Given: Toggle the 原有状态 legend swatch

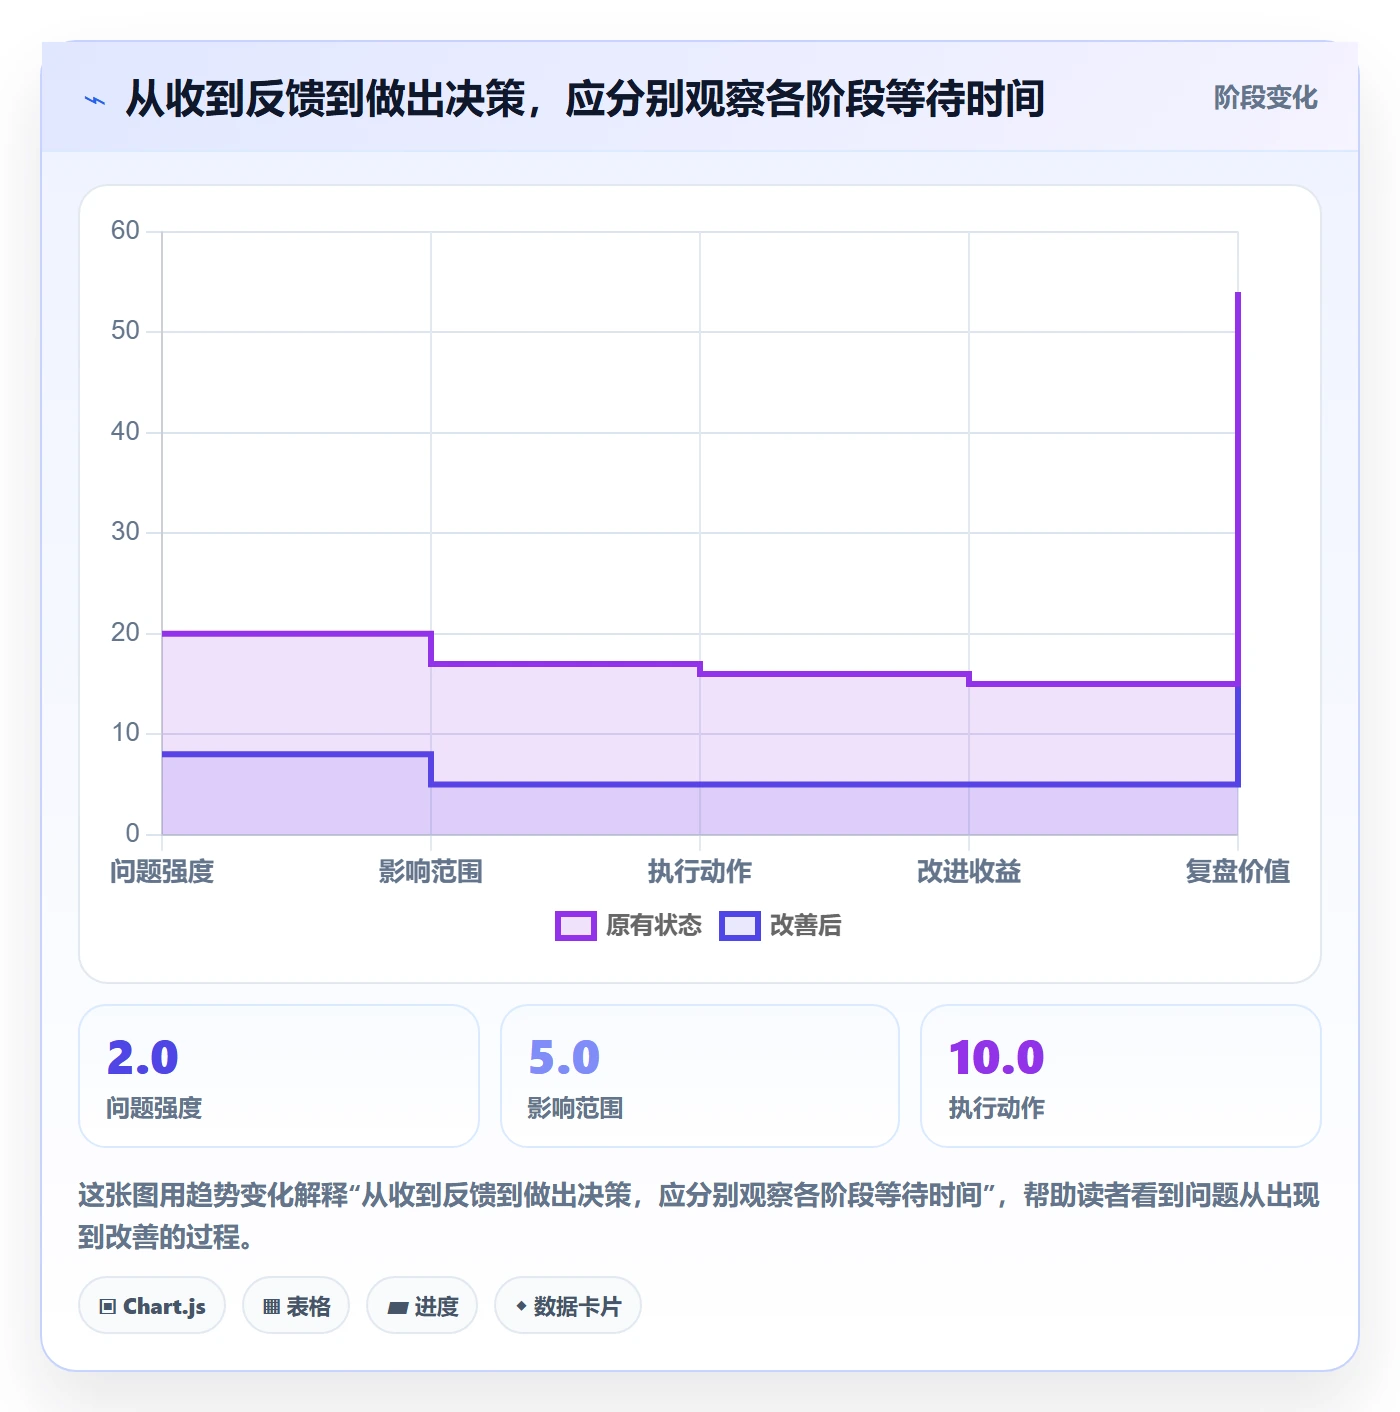Looking at the screenshot, I should point(575,926).
